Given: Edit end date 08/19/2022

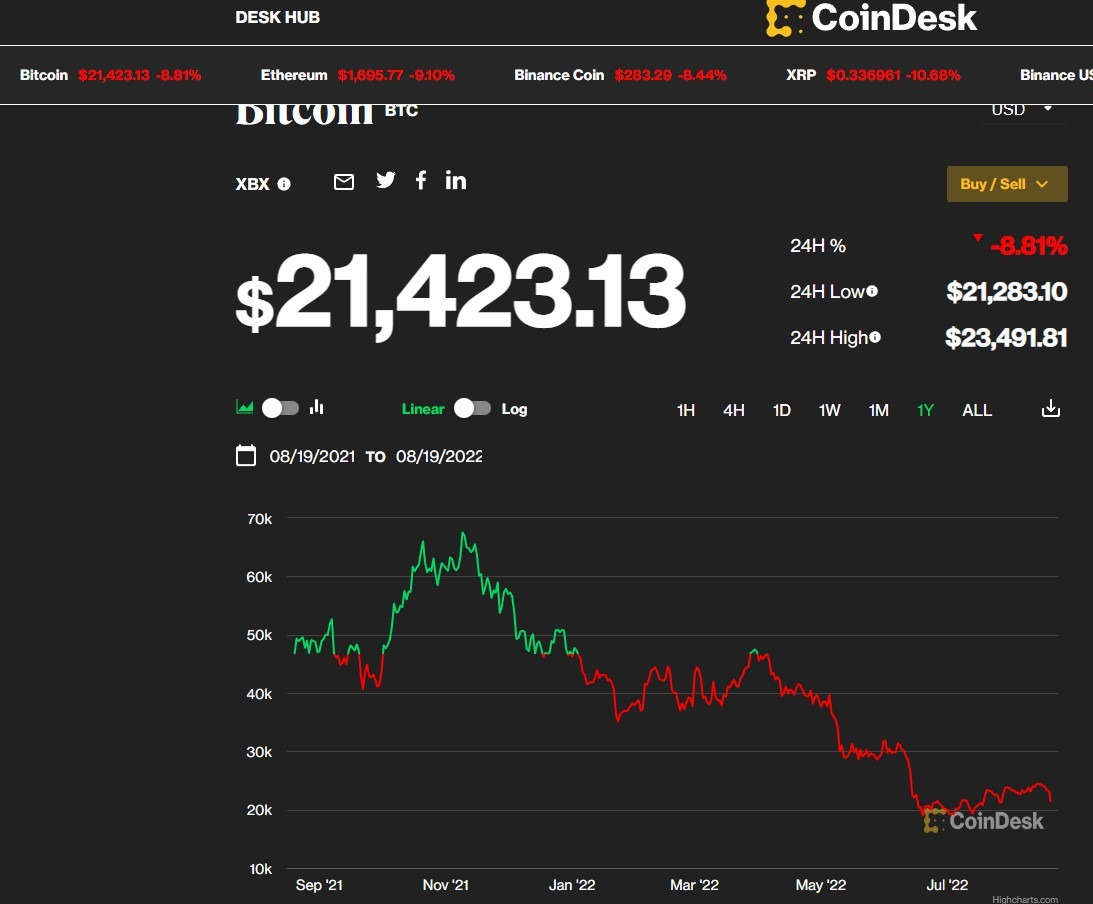Looking at the screenshot, I should point(439,457).
